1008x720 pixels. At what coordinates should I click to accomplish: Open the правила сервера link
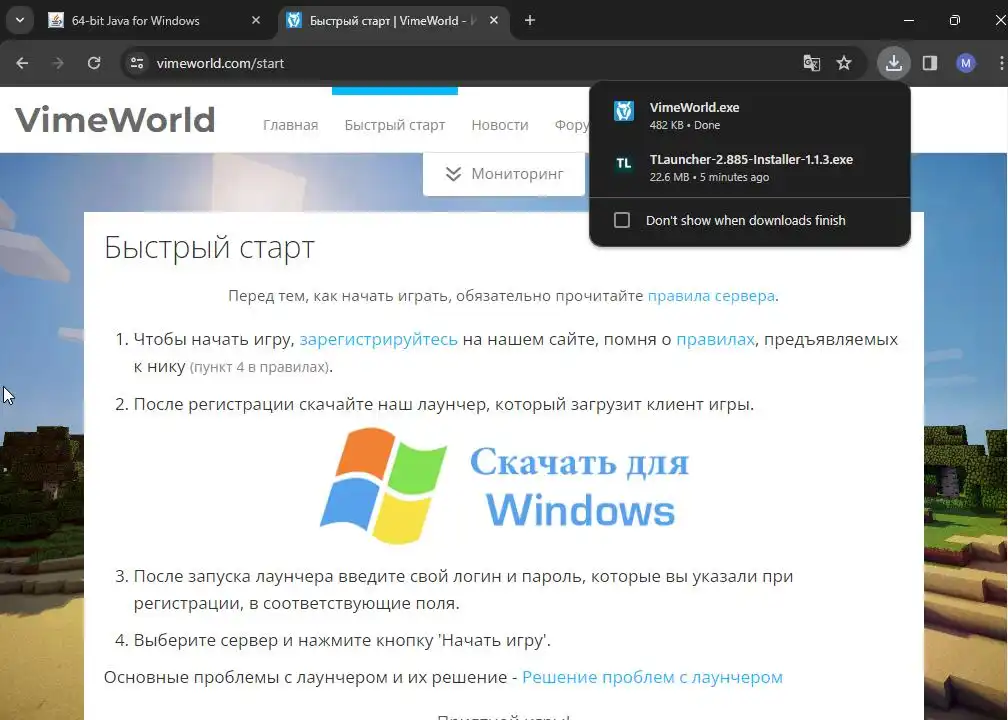711,296
